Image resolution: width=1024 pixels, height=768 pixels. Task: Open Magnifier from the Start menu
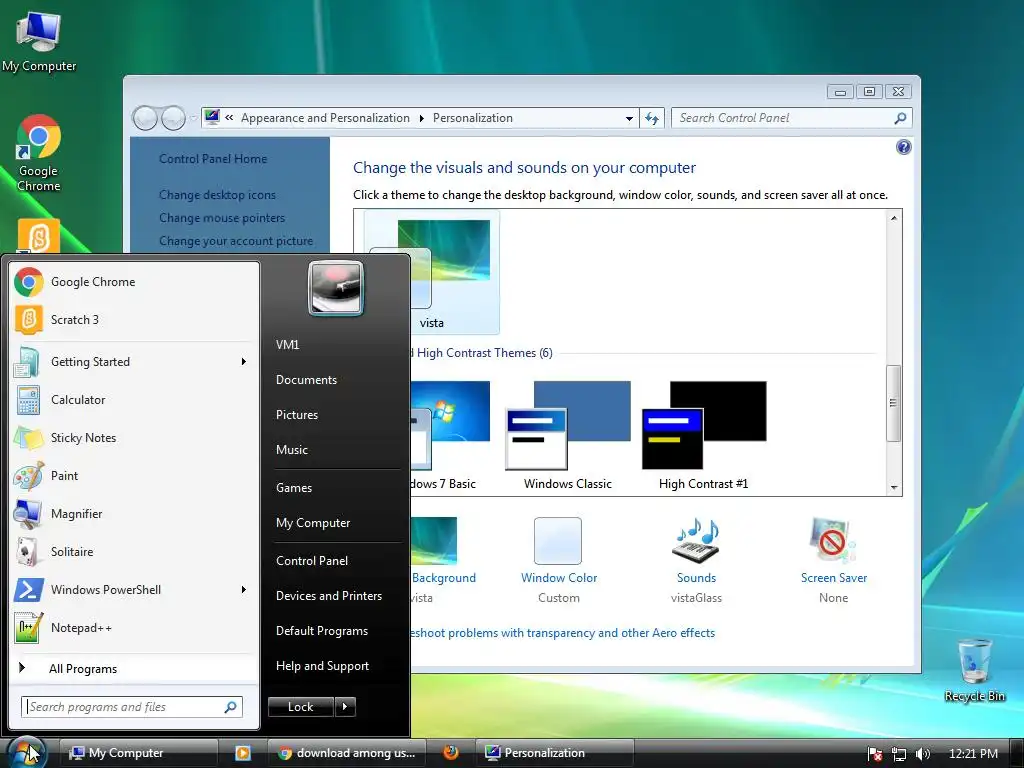tap(134, 514)
